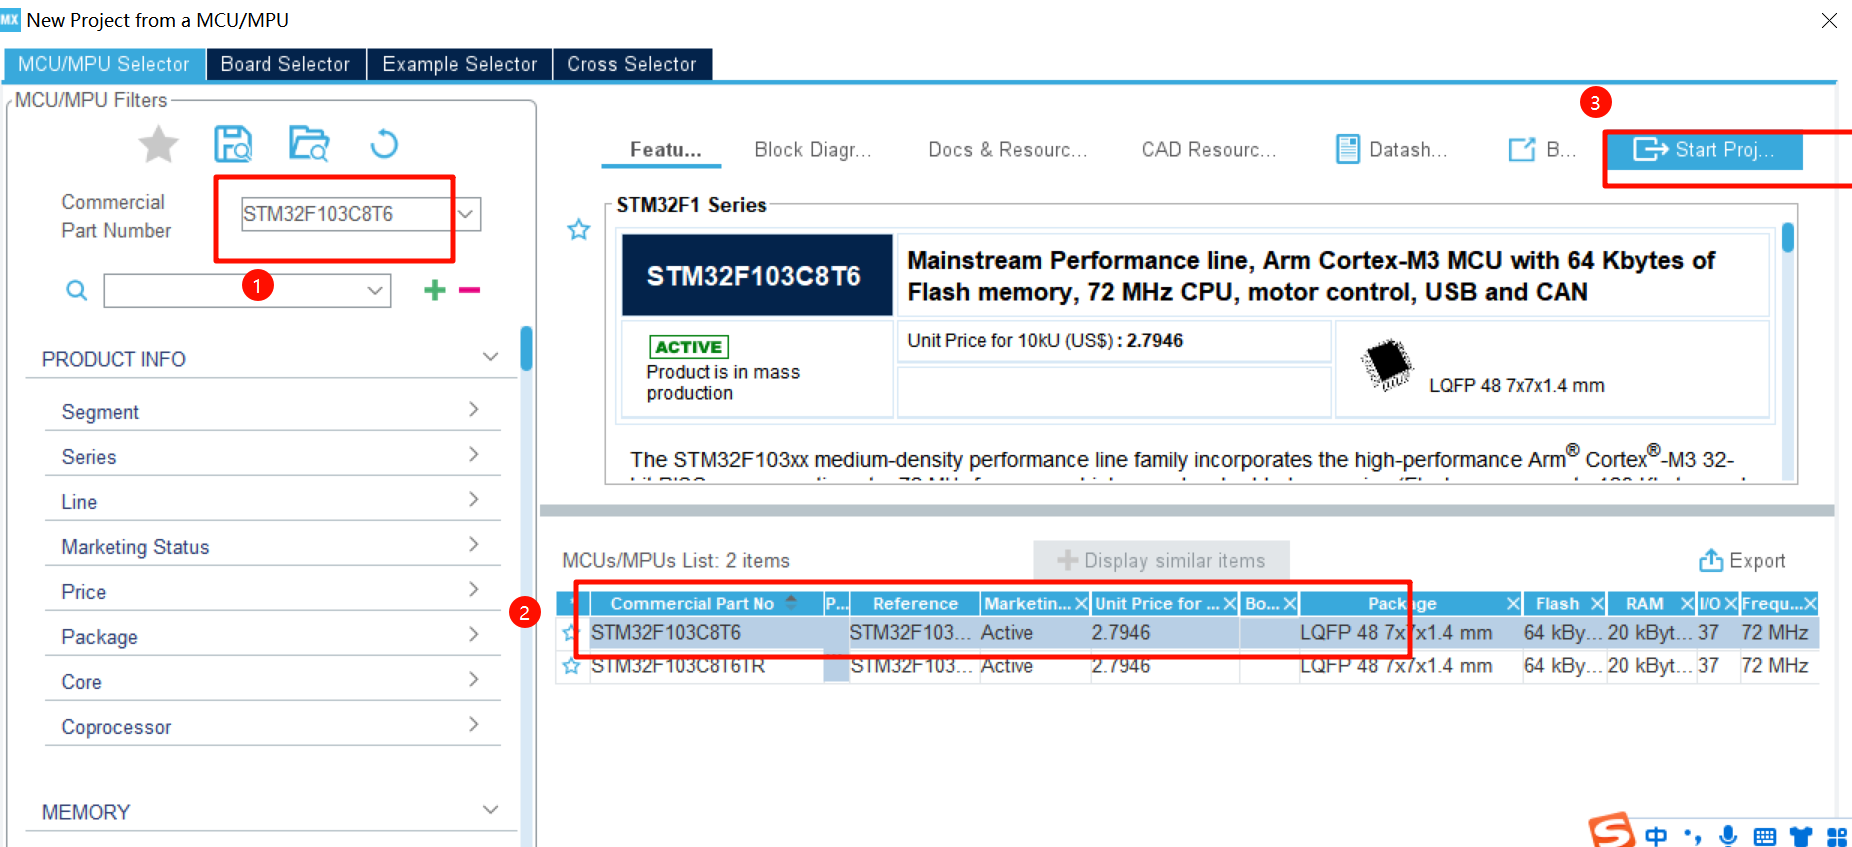The height and width of the screenshot is (847, 1852).
Task: Show favorite MCUs with the gray star icon
Action: click(158, 145)
